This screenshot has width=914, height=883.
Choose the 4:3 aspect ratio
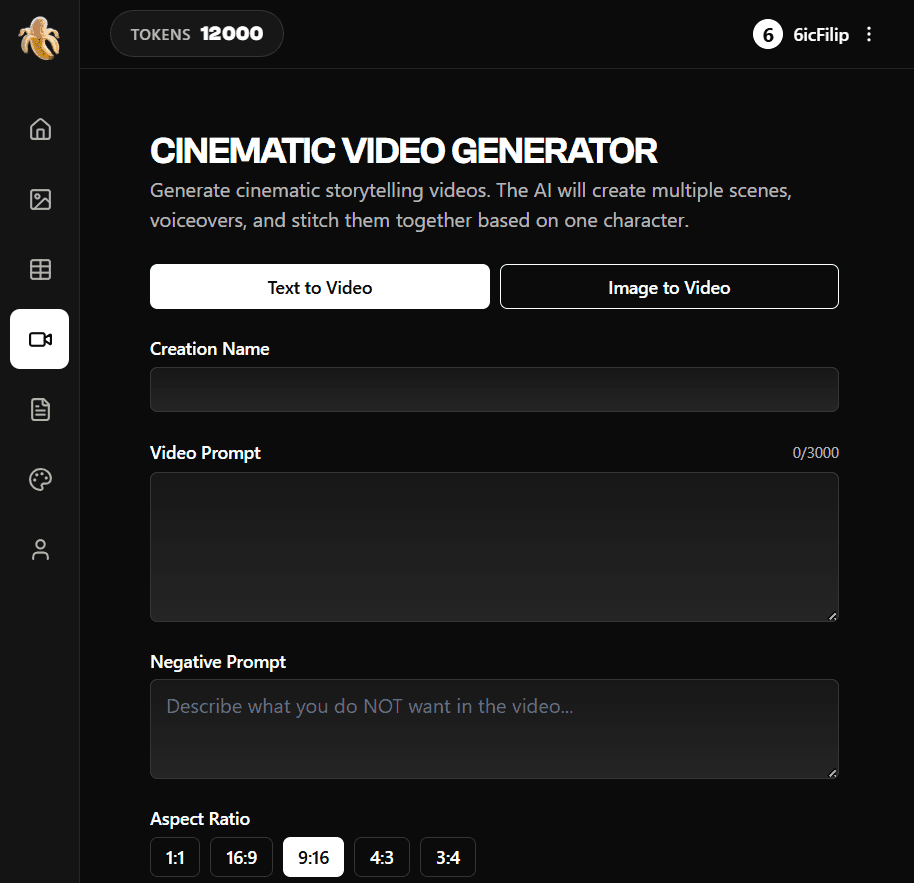pyautogui.click(x=381, y=857)
